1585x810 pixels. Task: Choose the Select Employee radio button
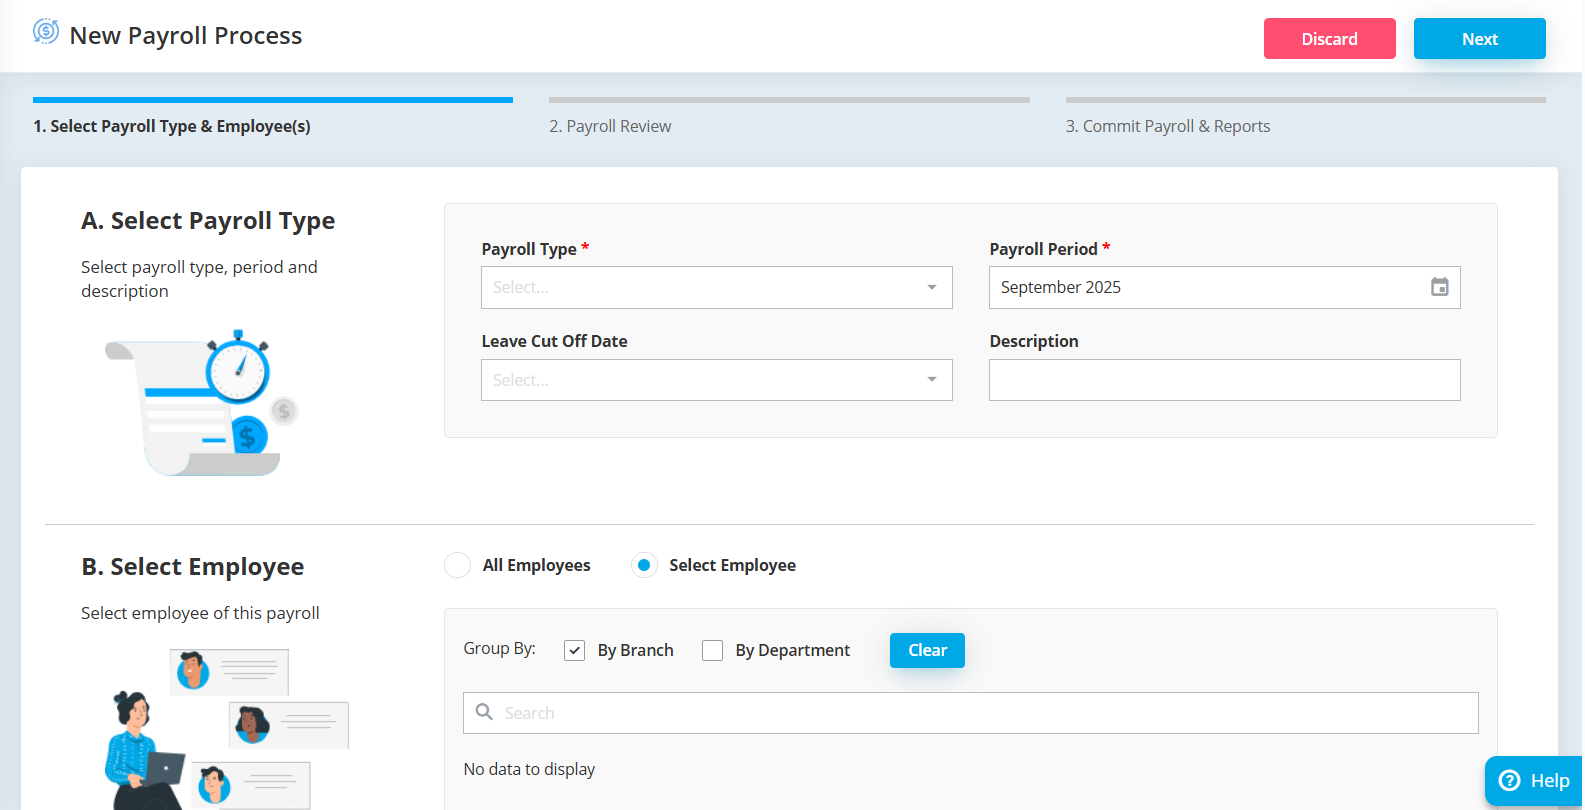(645, 565)
